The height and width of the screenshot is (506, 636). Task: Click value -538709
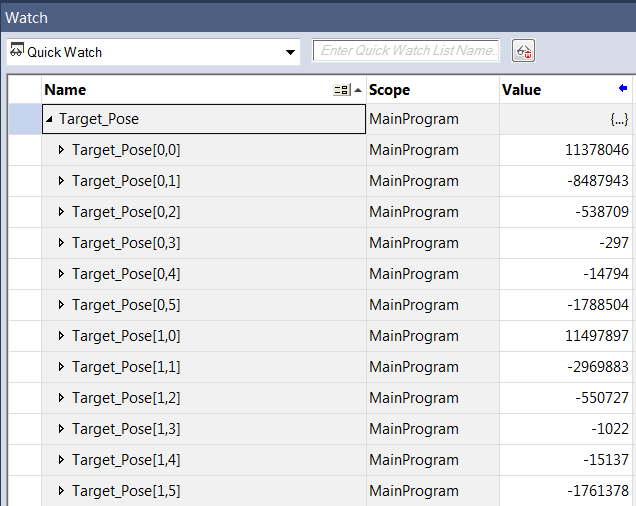click(602, 212)
